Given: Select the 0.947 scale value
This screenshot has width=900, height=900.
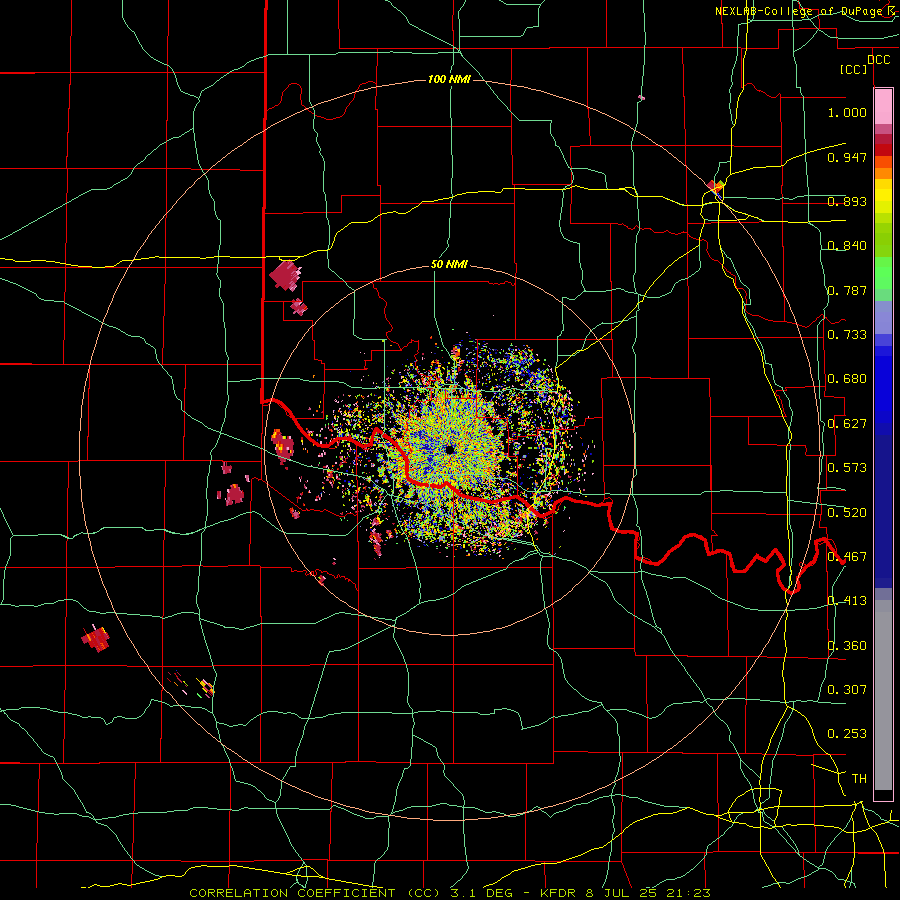Looking at the screenshot, I should [x=847, y=157].
